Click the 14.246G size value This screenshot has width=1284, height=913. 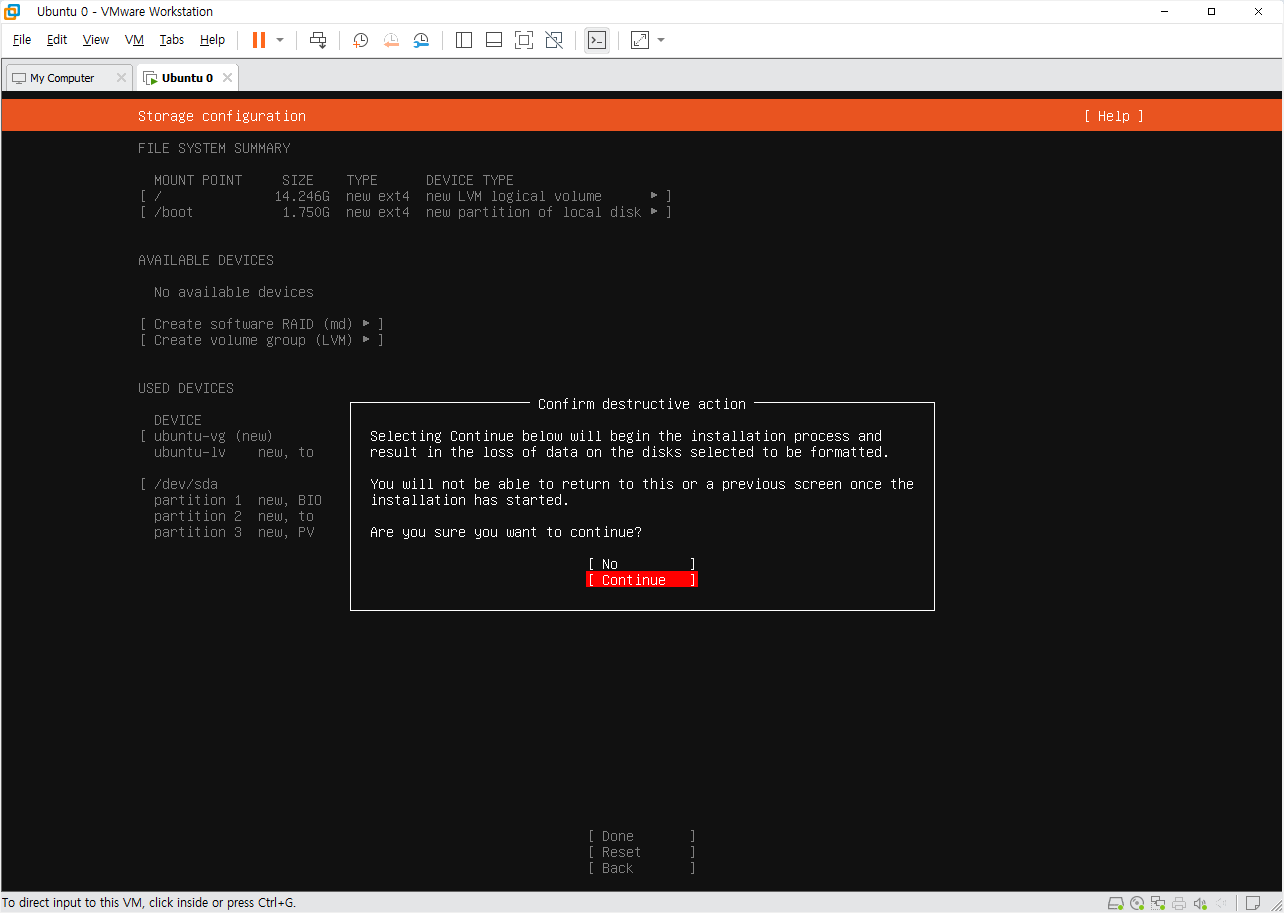point(302,196)
